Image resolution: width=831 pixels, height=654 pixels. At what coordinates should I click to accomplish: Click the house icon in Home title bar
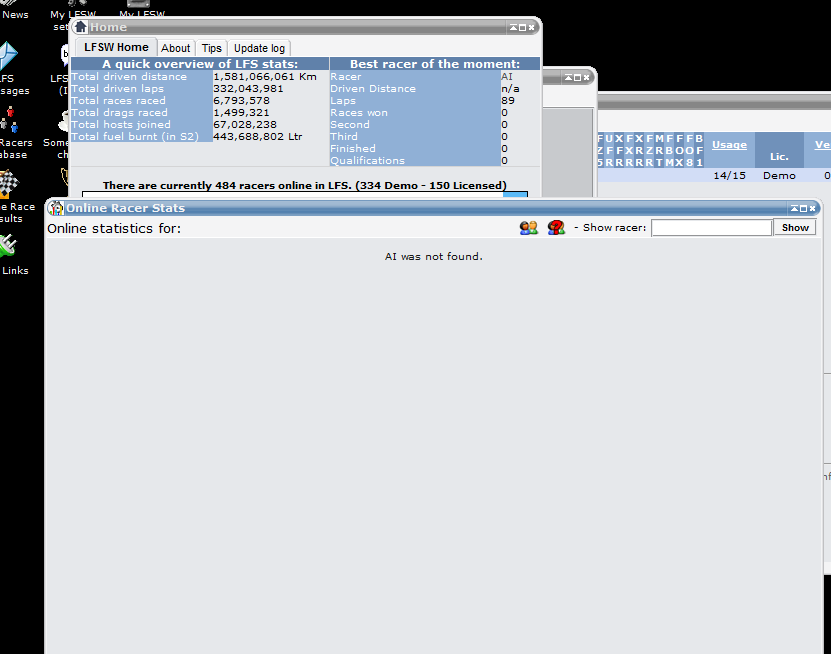[81, 26]
